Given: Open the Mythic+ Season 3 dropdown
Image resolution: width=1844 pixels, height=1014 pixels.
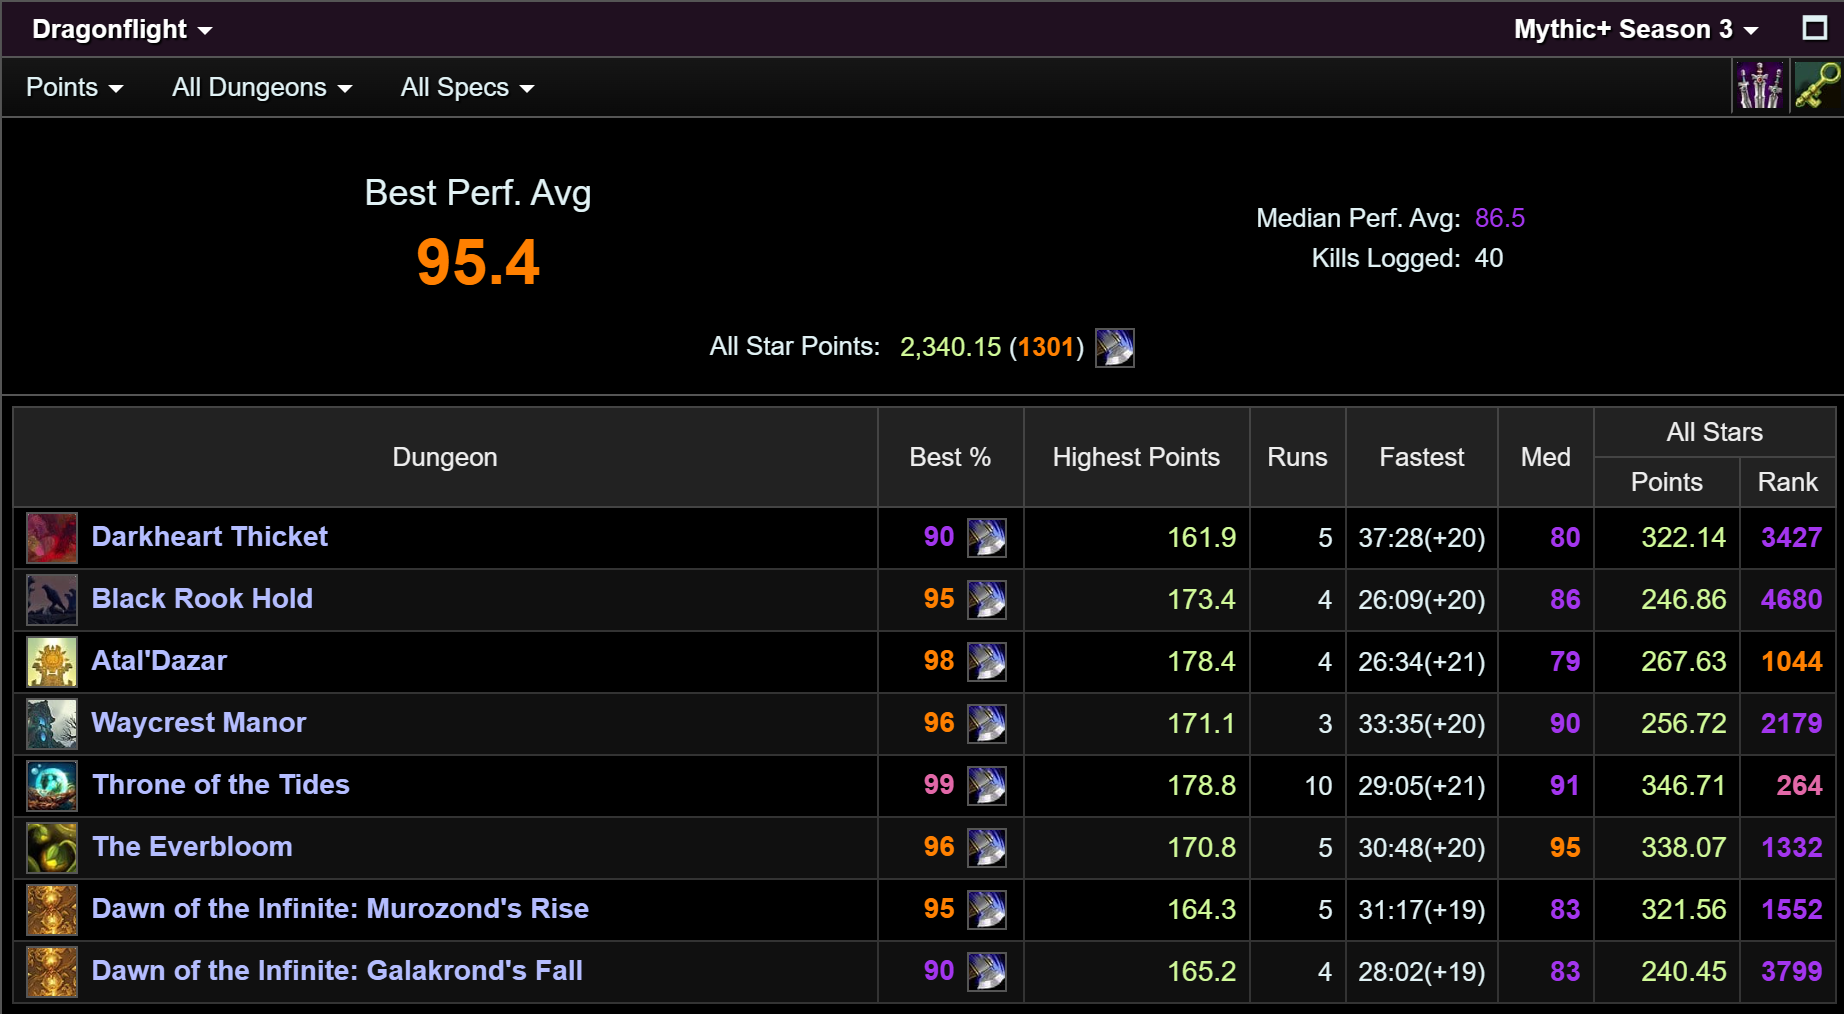Looking at the screenshot, I should (1636, 29).
